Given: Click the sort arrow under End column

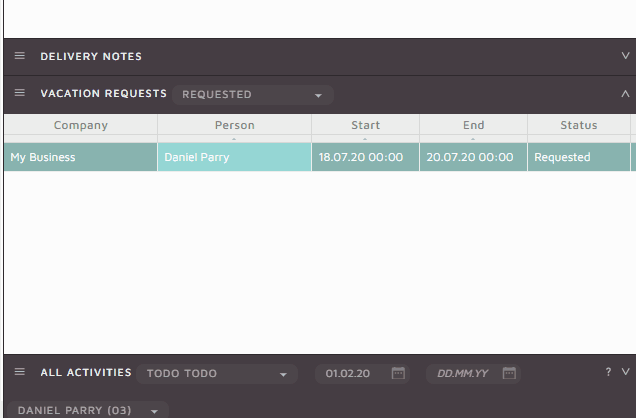Looking at the screenshot, I should 473,139.
